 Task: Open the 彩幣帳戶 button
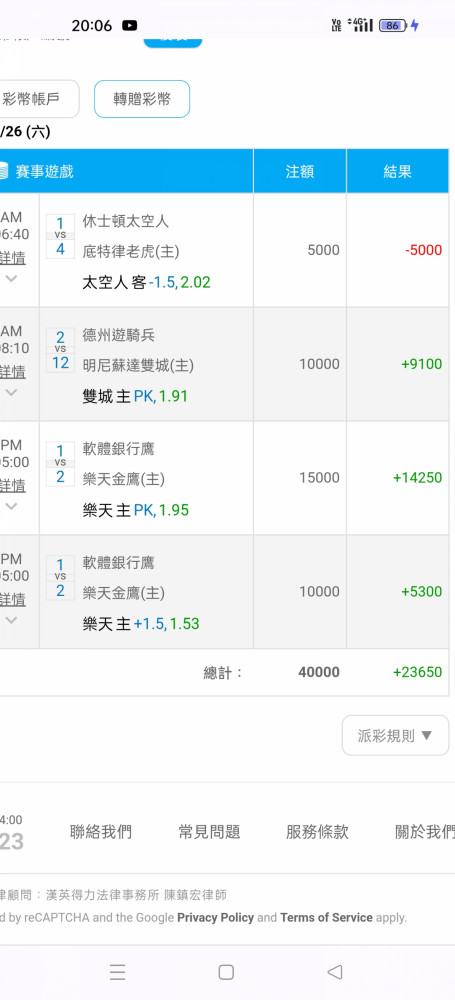[35, 99]
